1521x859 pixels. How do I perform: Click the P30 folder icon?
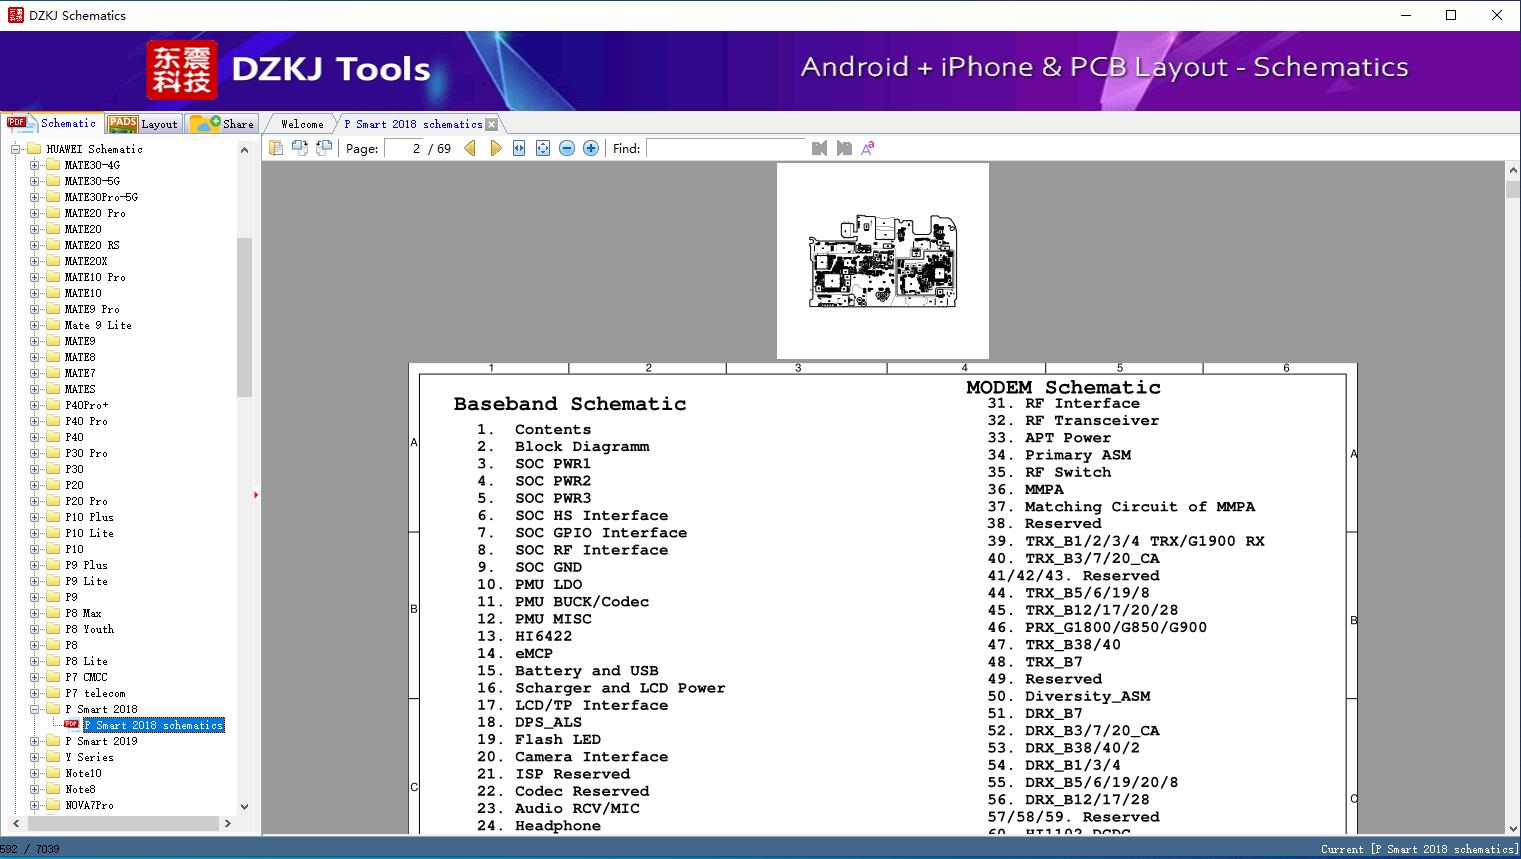coord(53,469)
